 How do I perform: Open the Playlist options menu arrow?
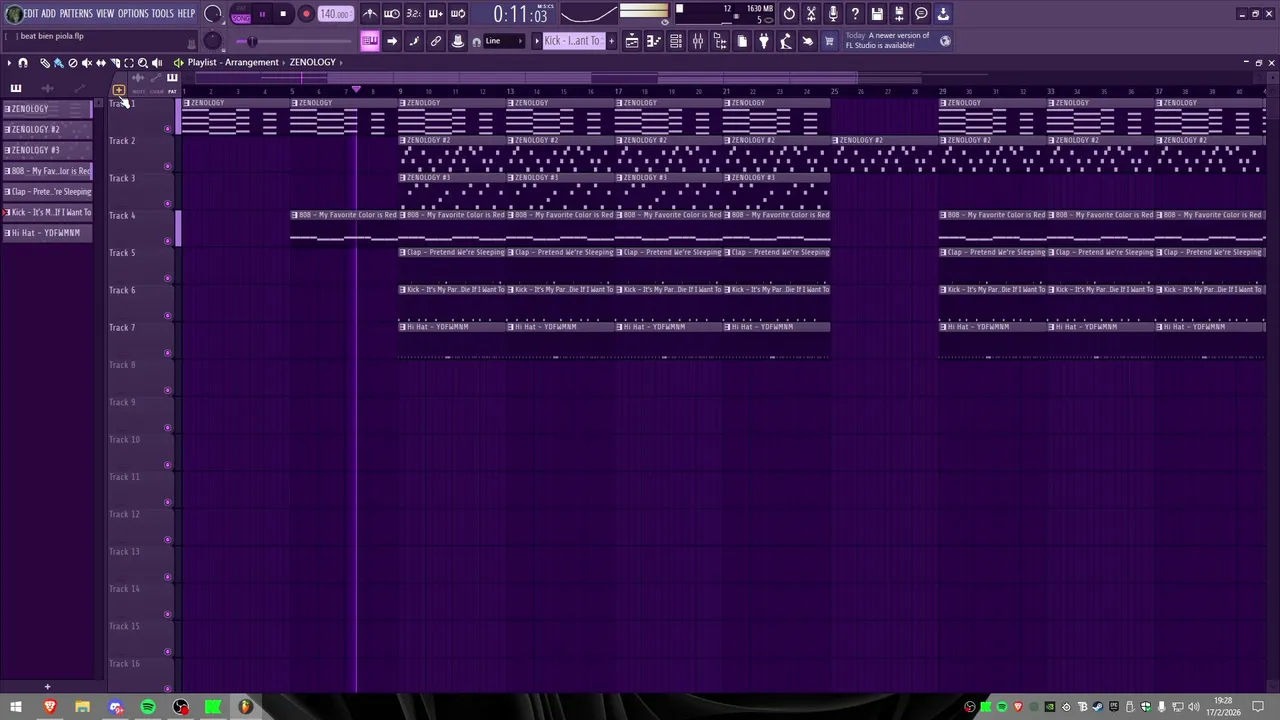(x=9, y=63)
